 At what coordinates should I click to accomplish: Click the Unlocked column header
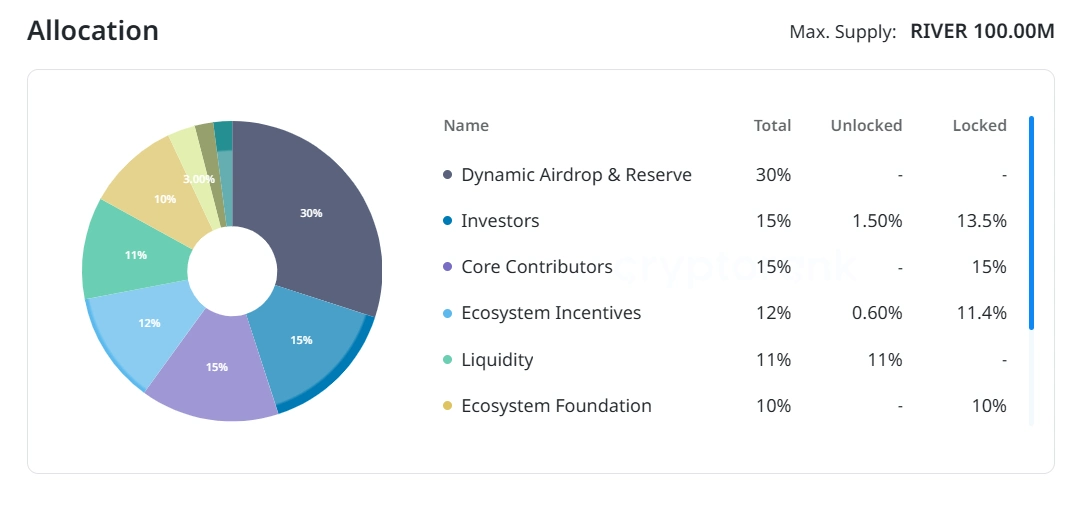866,125
